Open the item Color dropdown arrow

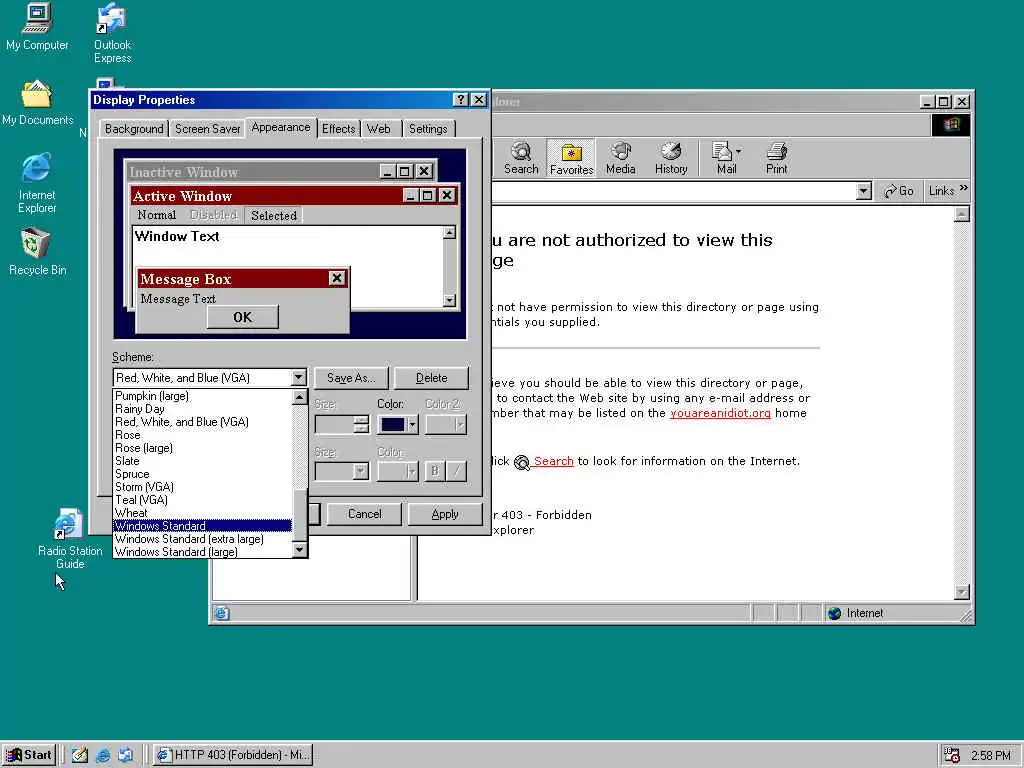point(412,424)
